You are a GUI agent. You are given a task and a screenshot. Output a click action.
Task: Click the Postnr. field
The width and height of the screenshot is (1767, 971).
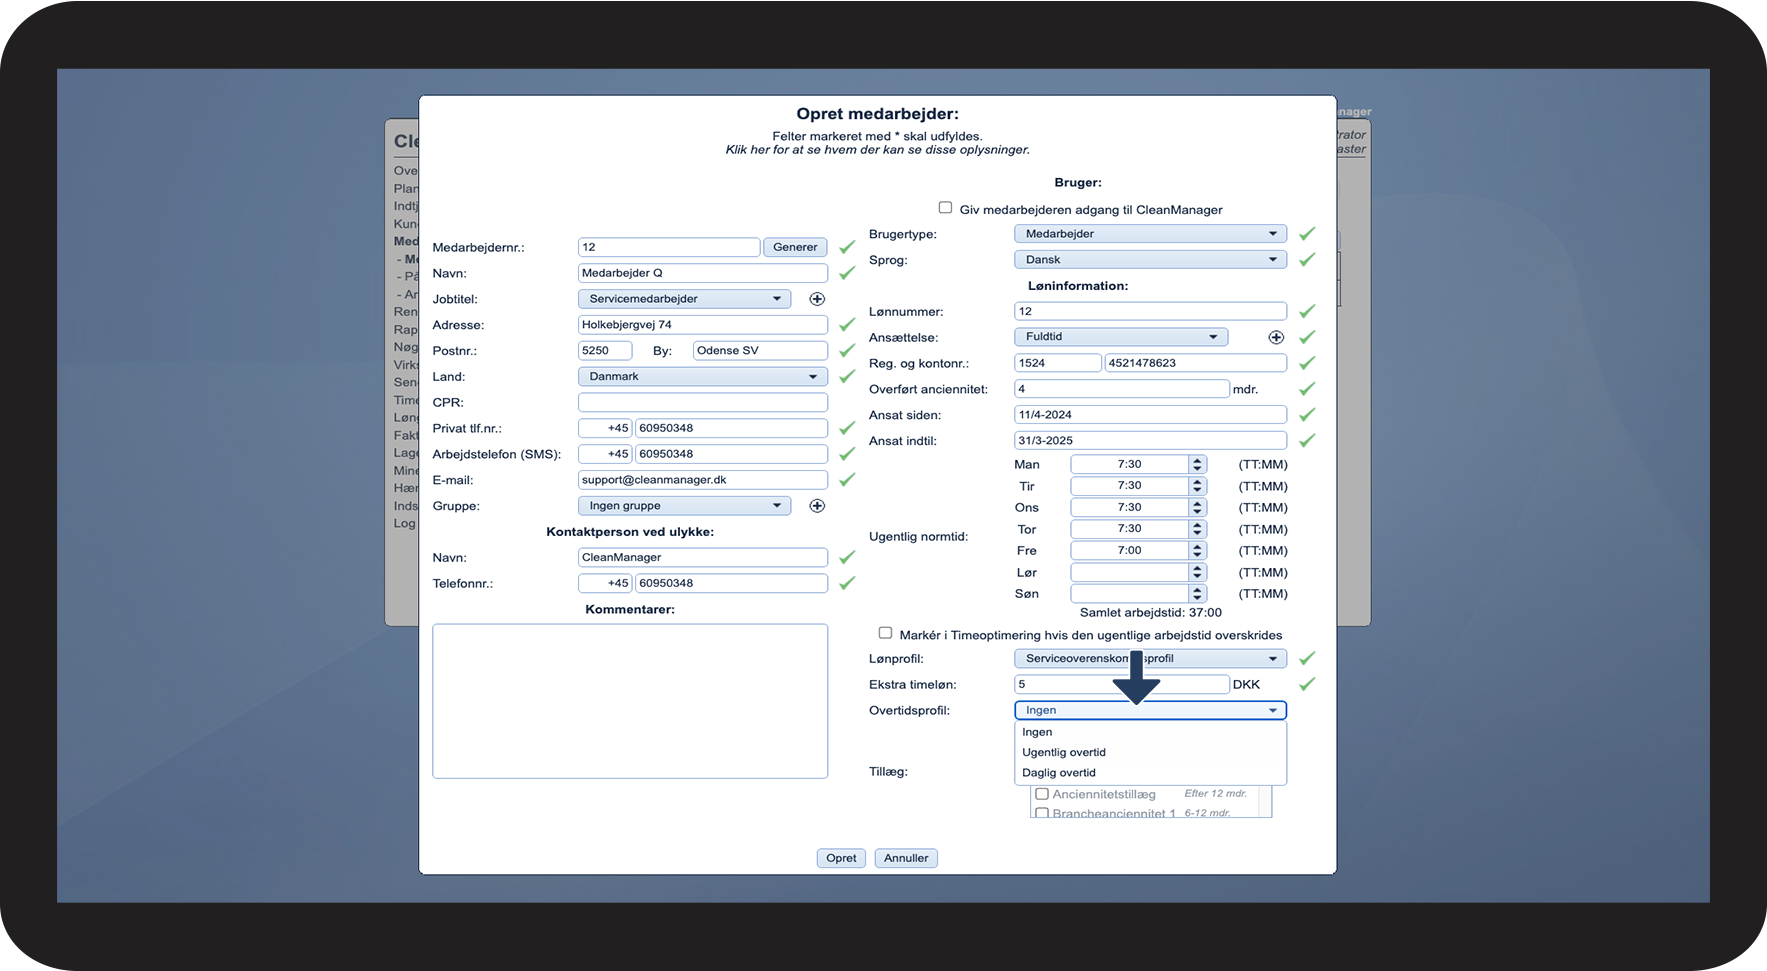(x=605, y=351)
